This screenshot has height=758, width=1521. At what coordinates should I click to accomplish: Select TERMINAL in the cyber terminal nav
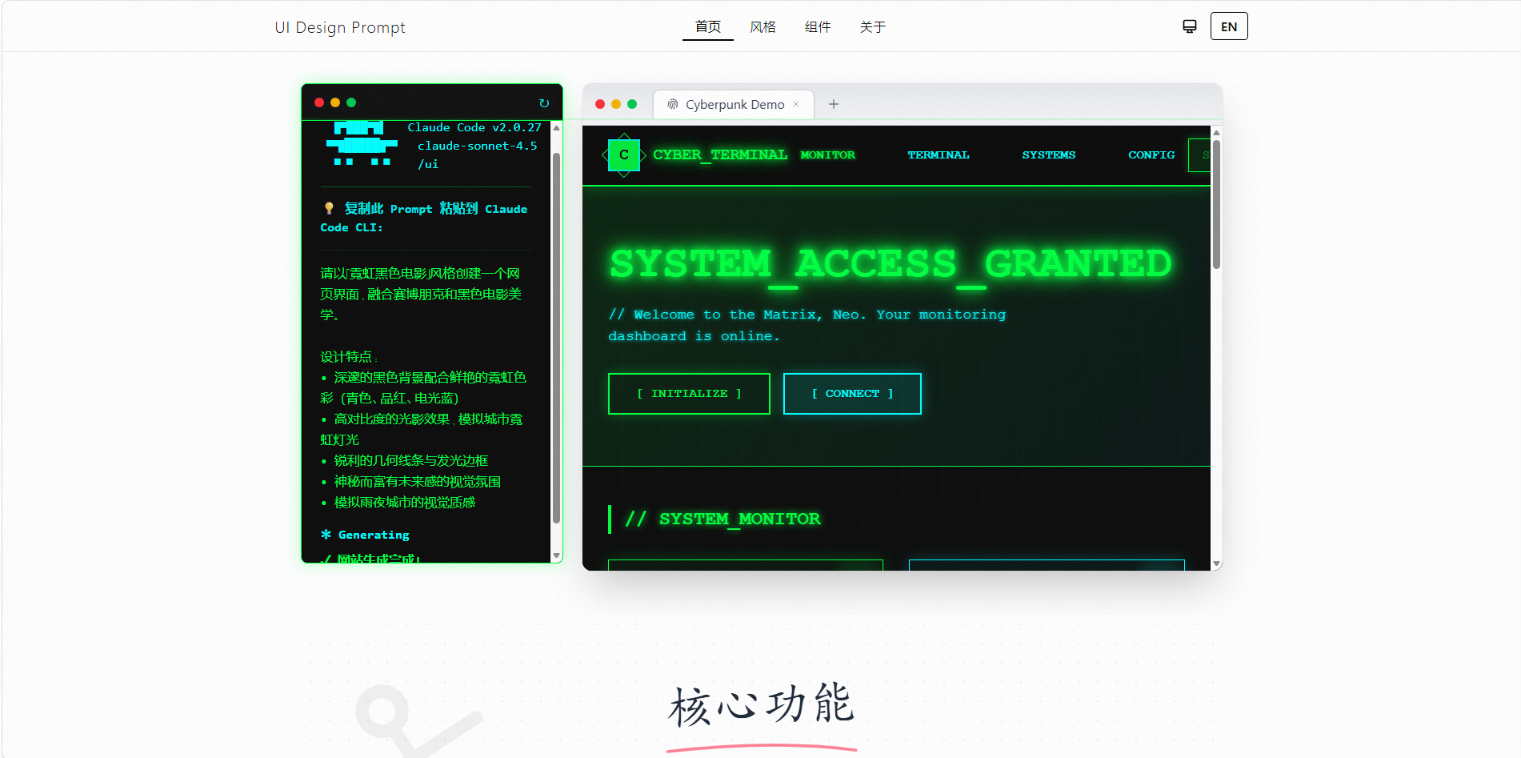pos(938,155)
